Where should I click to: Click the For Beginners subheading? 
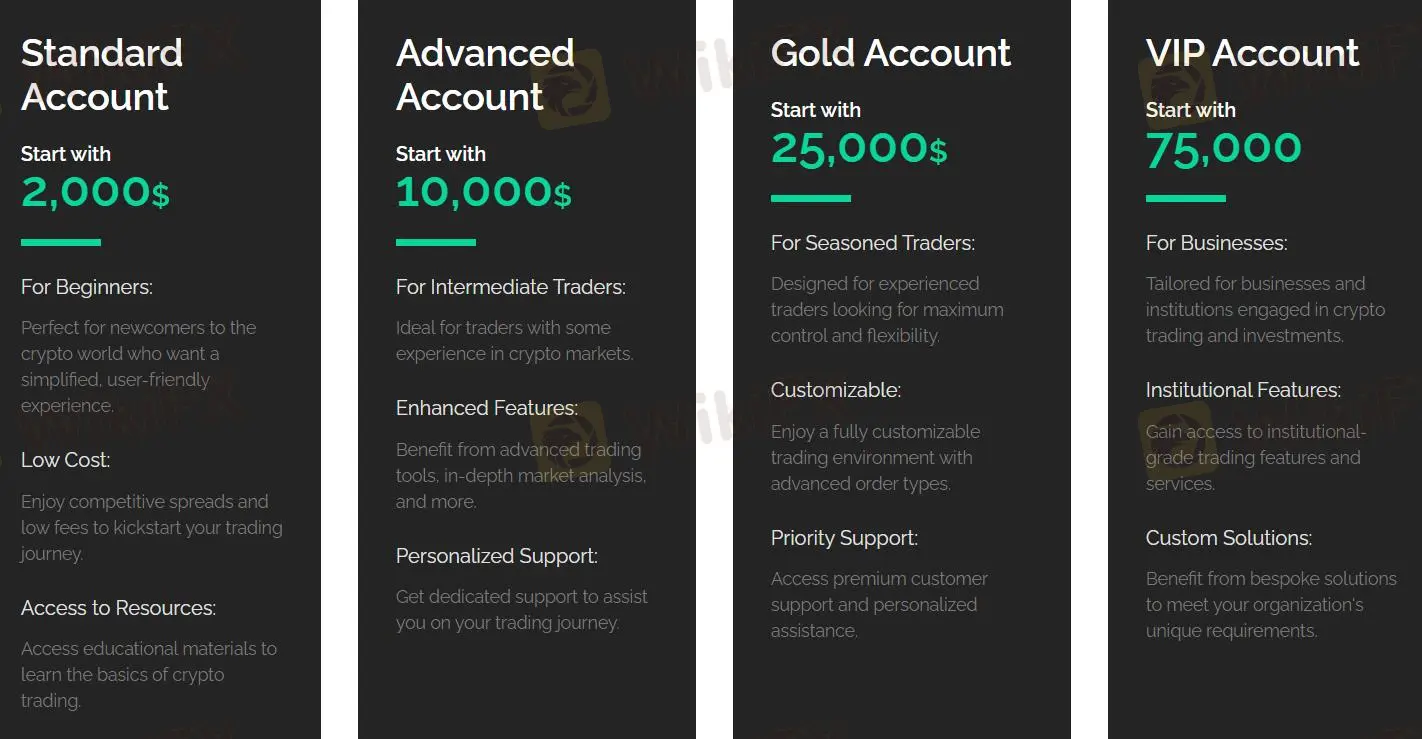[87, 288]
